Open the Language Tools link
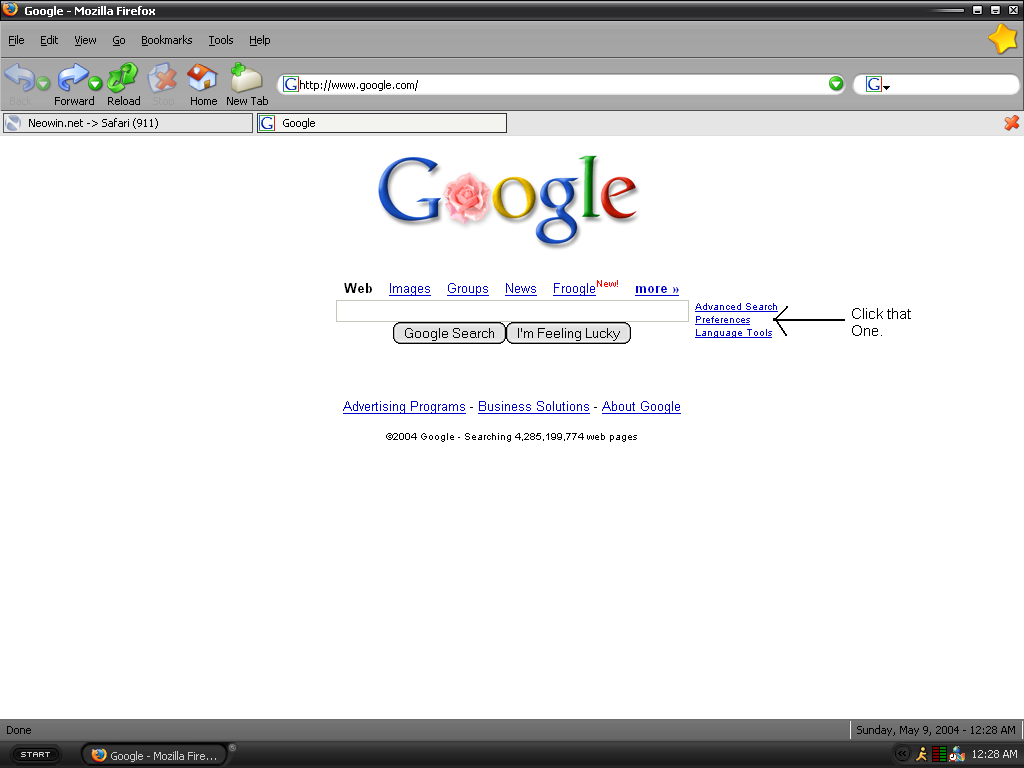 pyautogui.click(x=733, y=332)
